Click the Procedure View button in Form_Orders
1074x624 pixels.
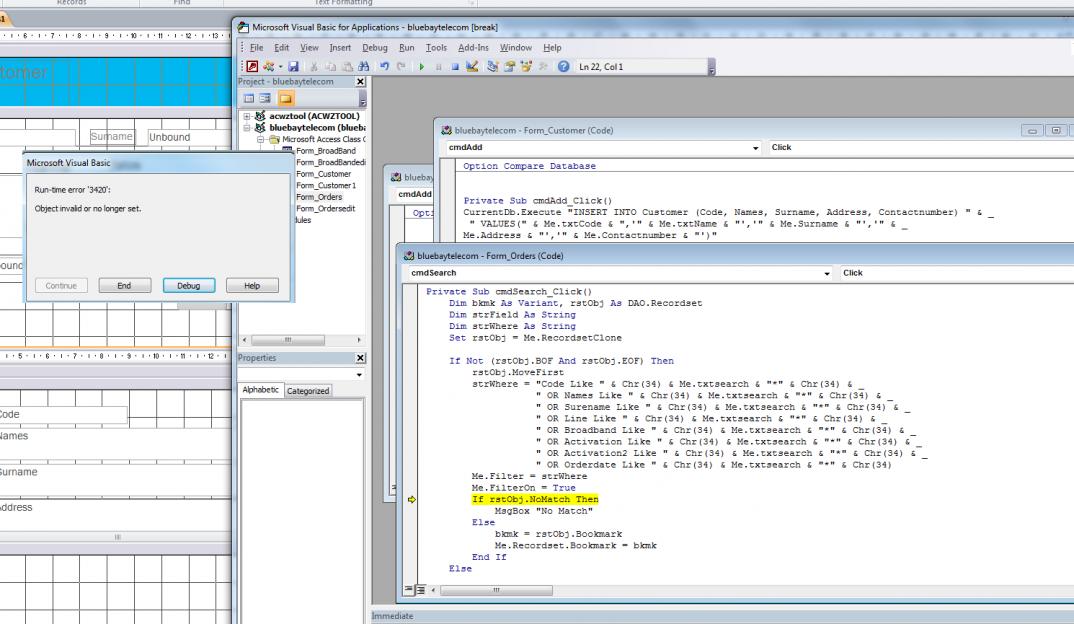pyautogui.click(x=409, y=590)
